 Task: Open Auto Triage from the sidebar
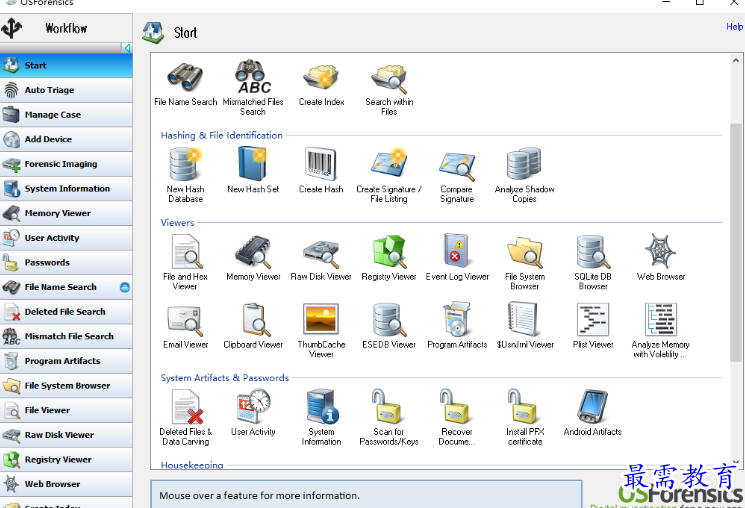66,90
